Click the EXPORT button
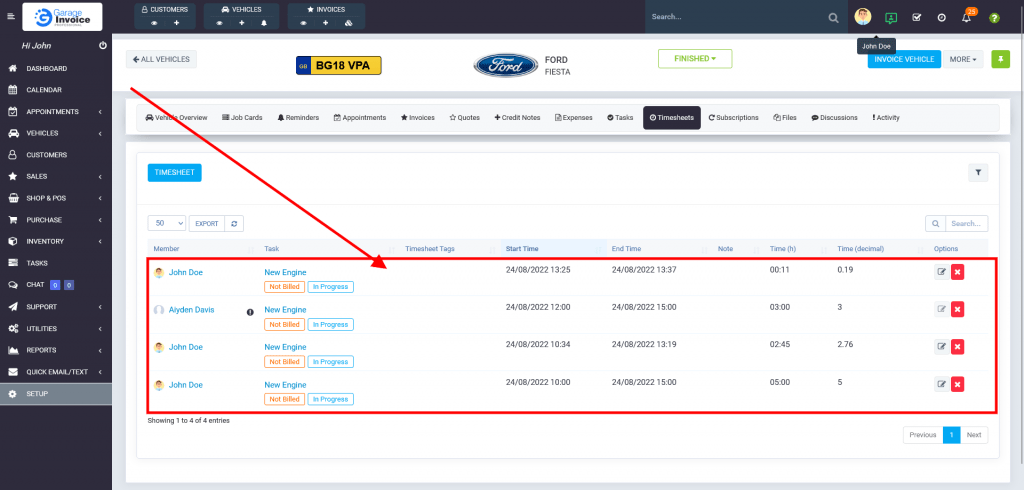Screen dimensions: 1024x490 point(207,223)
